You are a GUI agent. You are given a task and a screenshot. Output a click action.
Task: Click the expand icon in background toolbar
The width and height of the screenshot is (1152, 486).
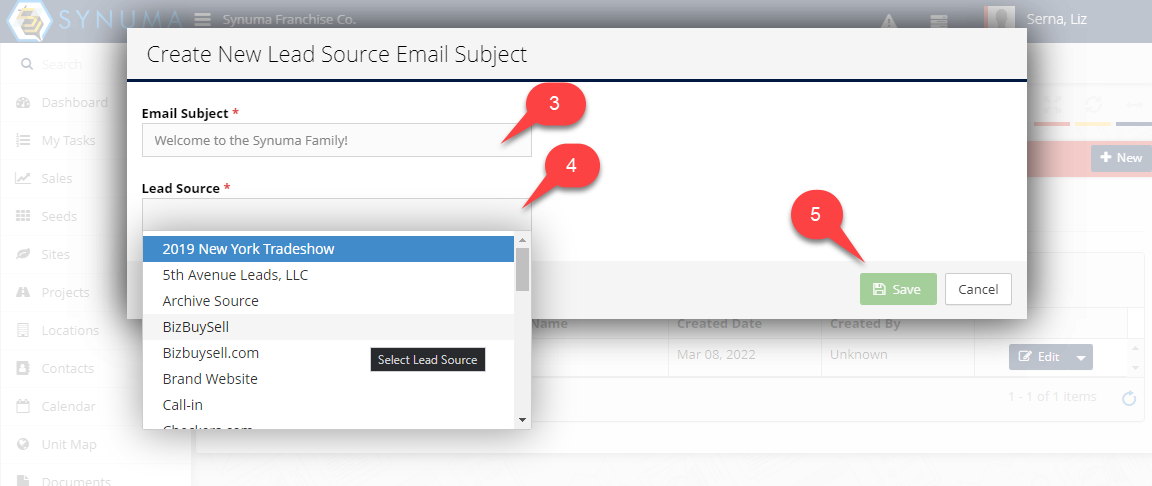[x=1052, y=104]
